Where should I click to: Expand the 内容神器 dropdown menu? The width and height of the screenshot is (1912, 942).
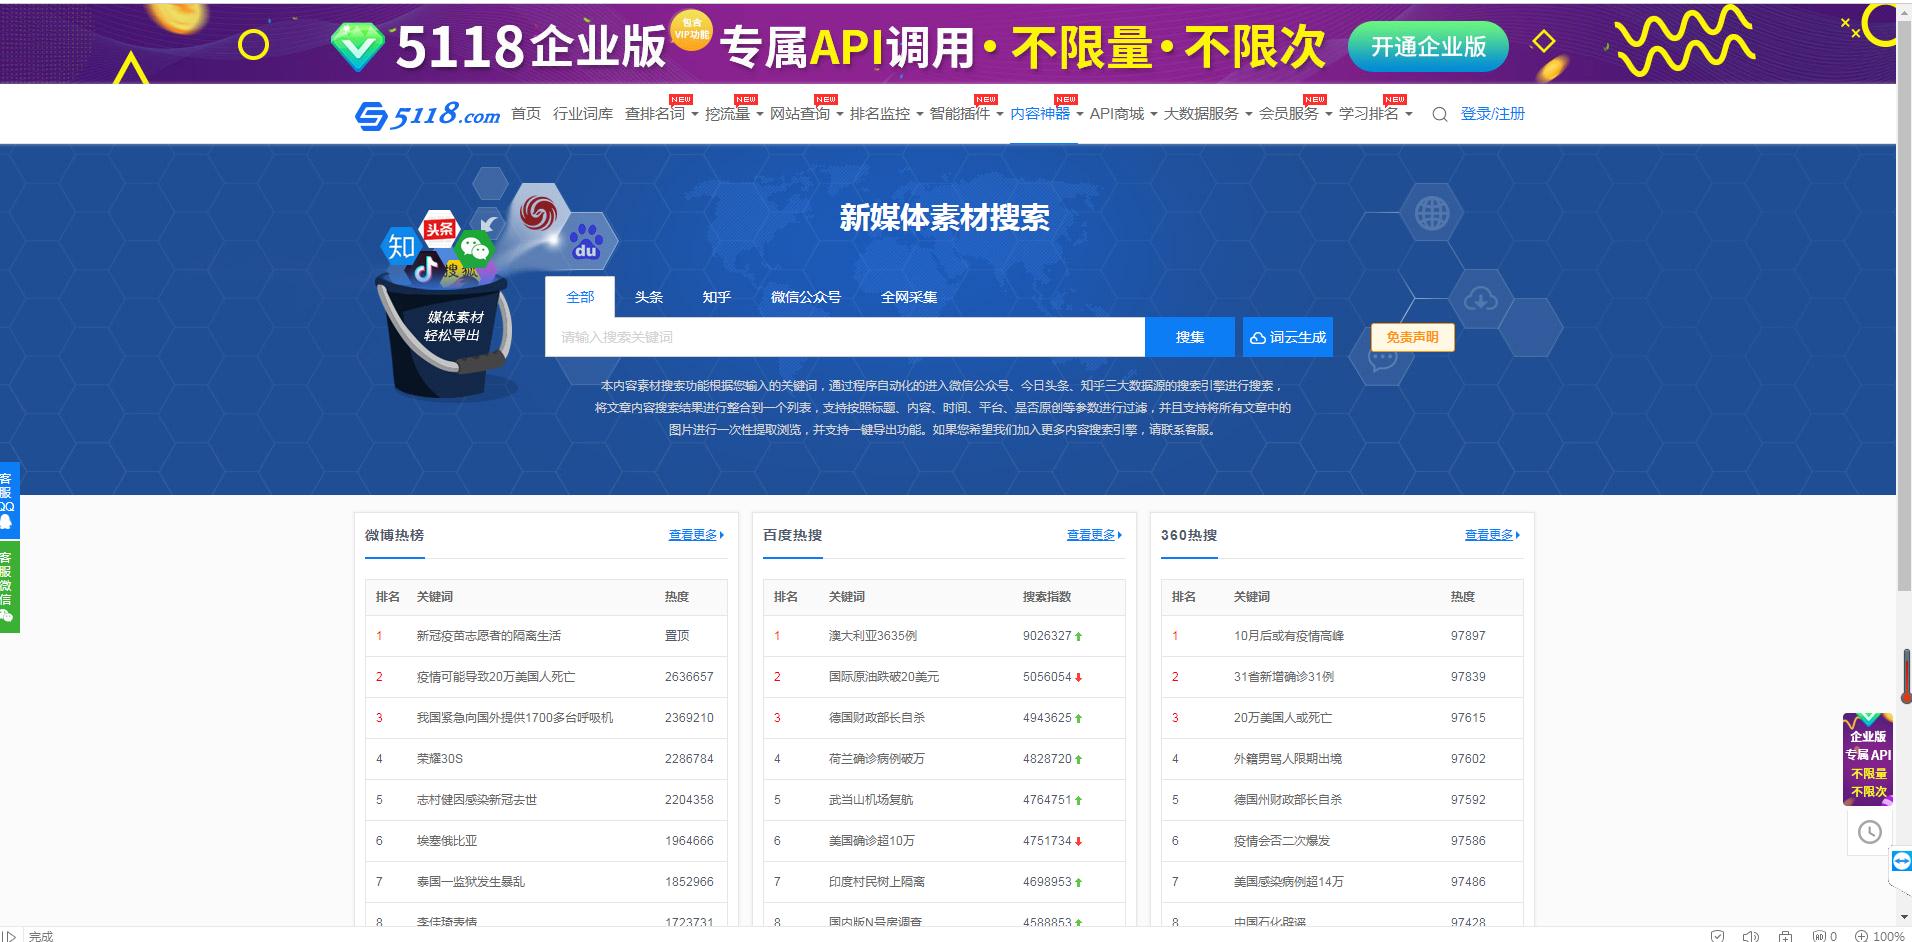[1046, 114]
